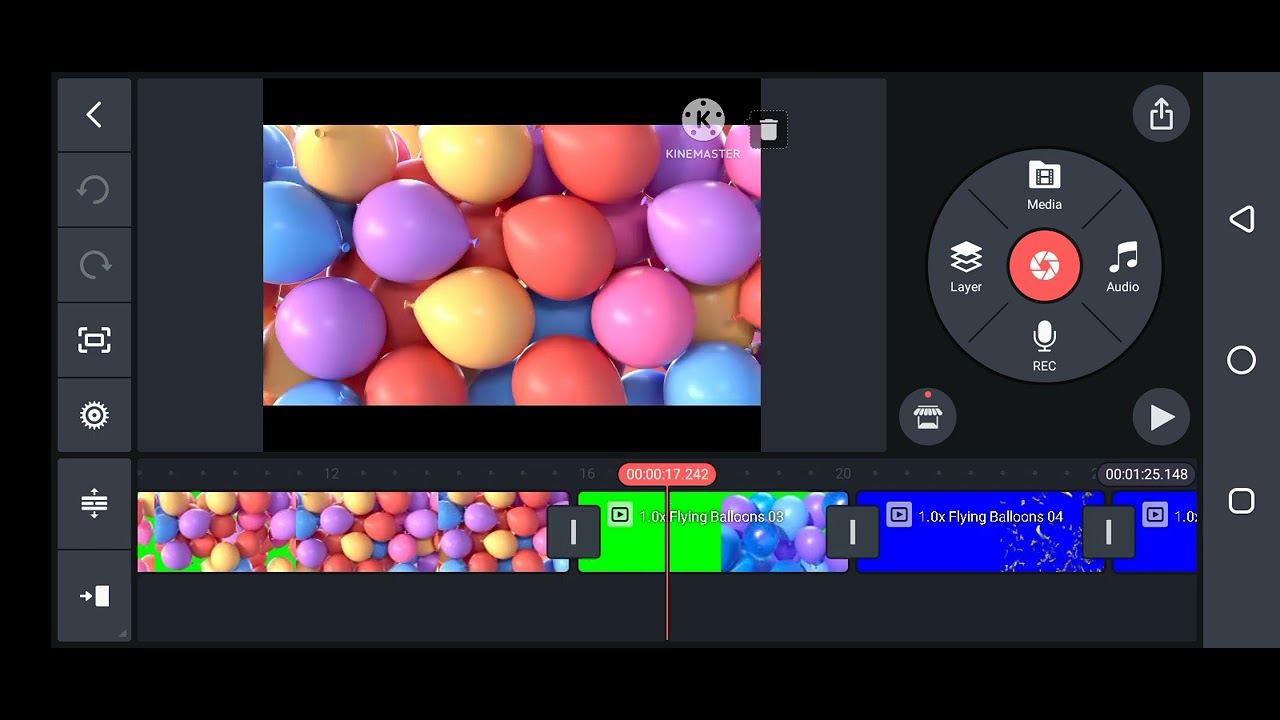This screenshot has width=1280, height=720.
Task: Expand the timeline view
Action: 94,503
